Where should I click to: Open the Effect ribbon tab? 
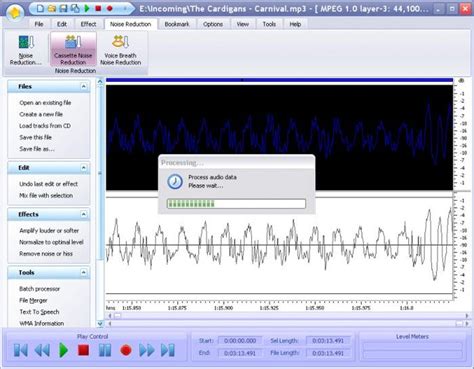coord(88,24)
